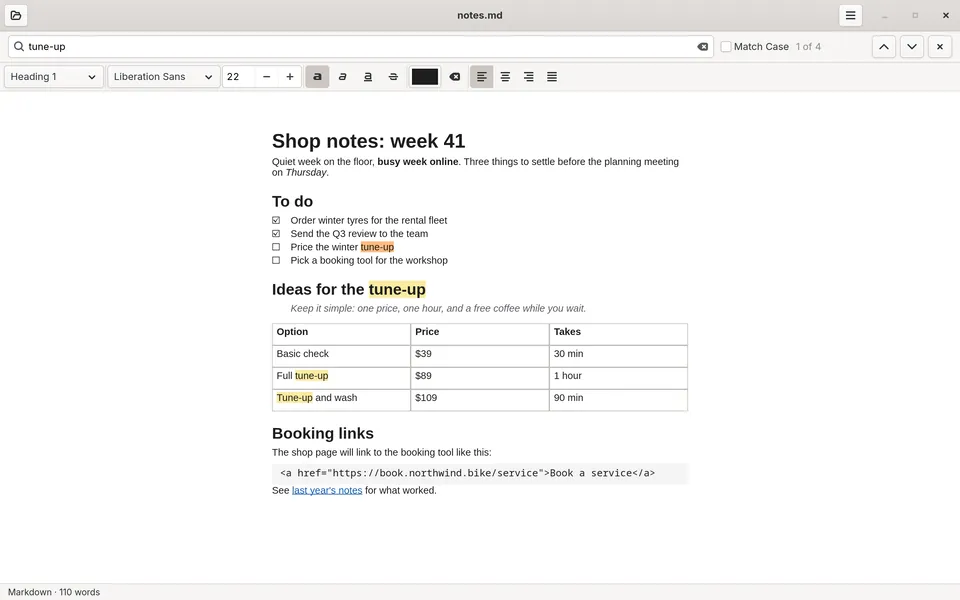Justify text alignment
960x600 pixels.
[552, 77]
